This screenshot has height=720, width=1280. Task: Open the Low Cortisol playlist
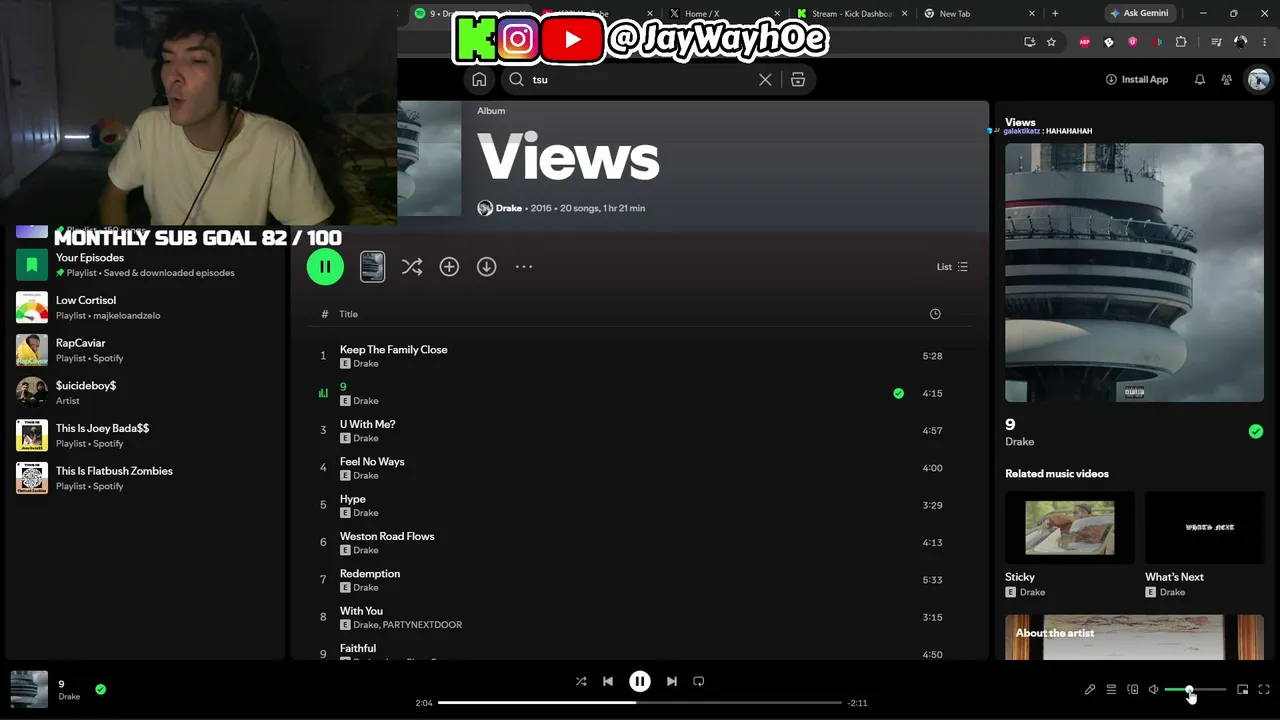145,307
